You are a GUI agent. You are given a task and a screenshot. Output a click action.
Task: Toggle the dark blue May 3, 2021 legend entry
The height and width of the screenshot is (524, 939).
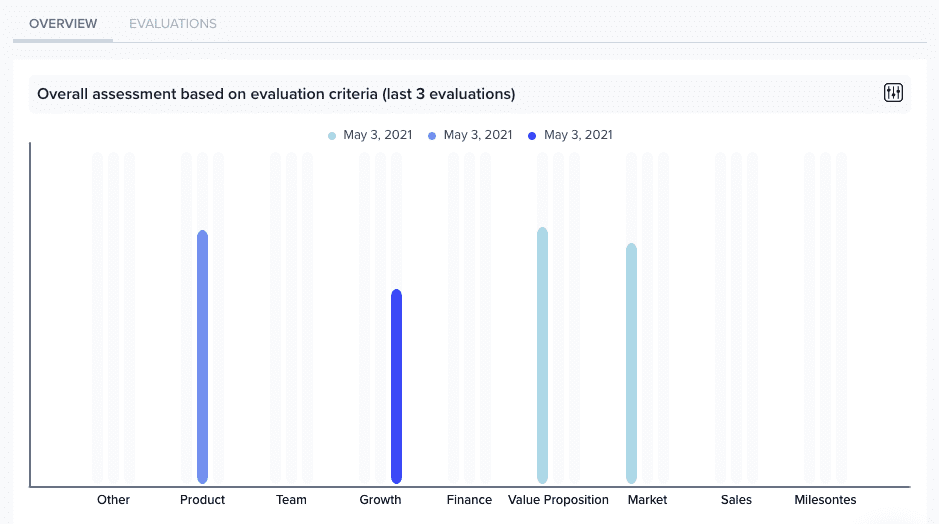pos(570,135)
